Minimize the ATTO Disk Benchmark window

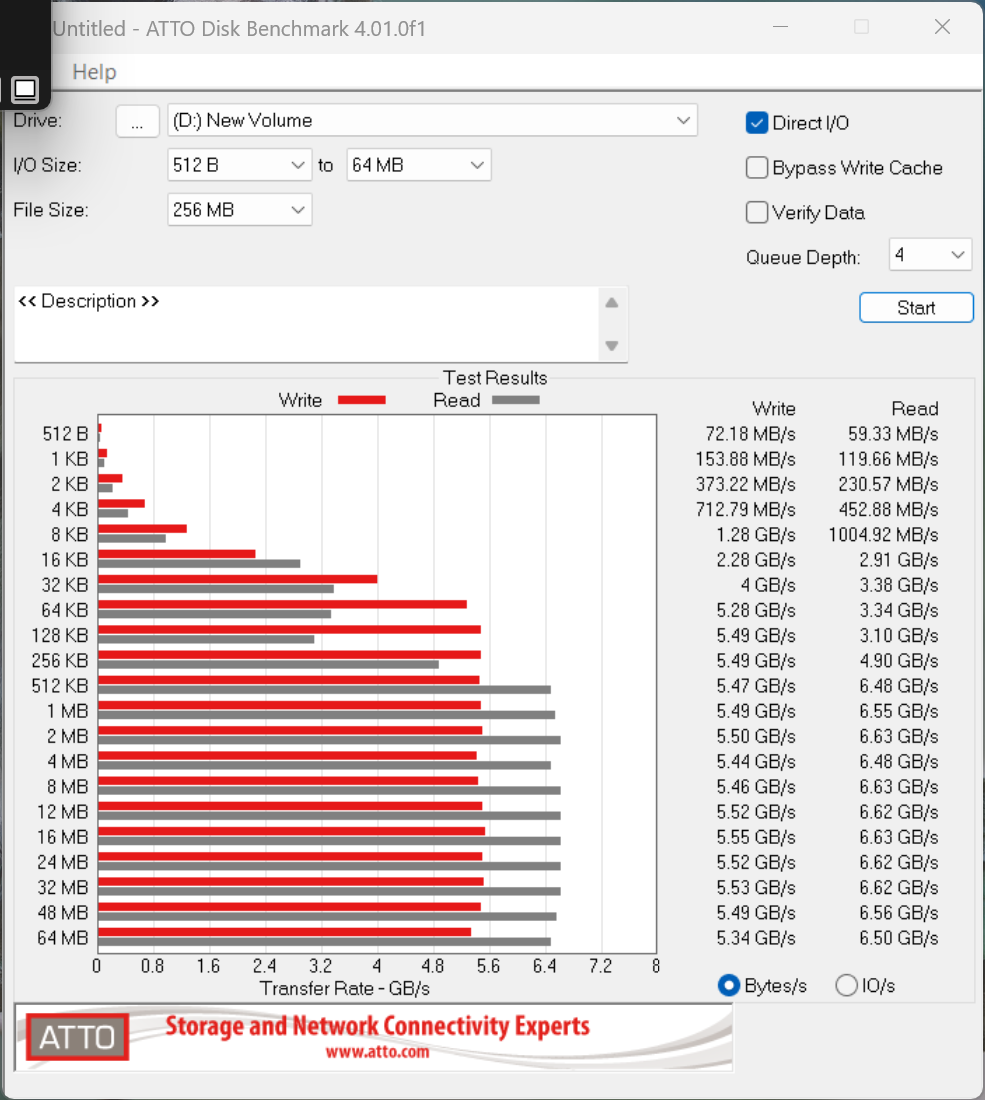[x=780, y=27]
